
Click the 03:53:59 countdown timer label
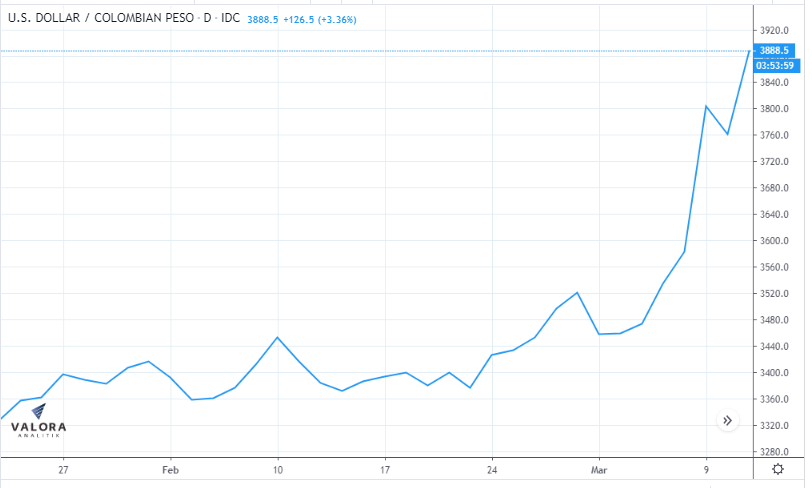point(777,65)
